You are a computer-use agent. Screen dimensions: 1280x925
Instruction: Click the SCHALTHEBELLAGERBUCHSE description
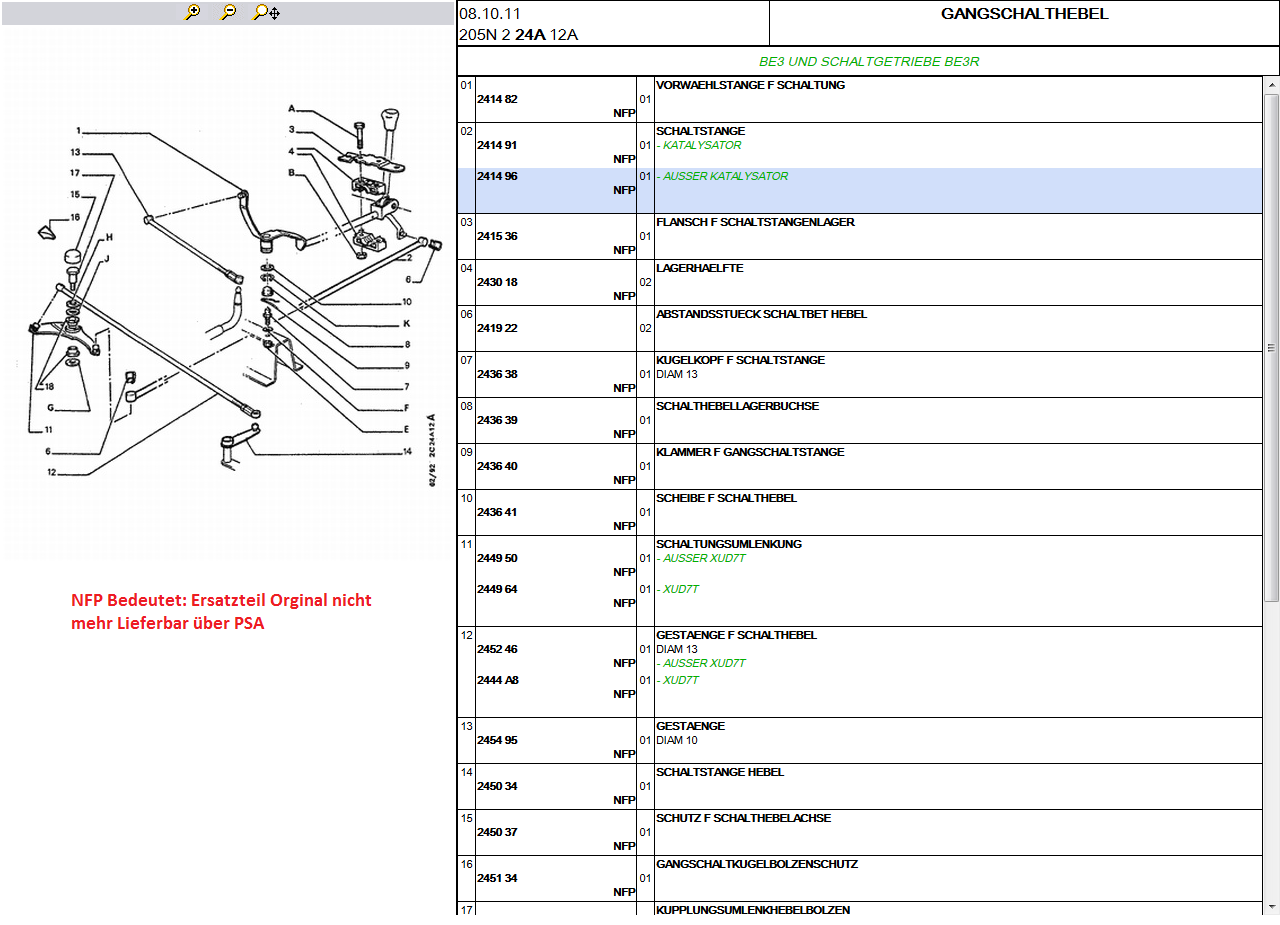coord(737,406)
